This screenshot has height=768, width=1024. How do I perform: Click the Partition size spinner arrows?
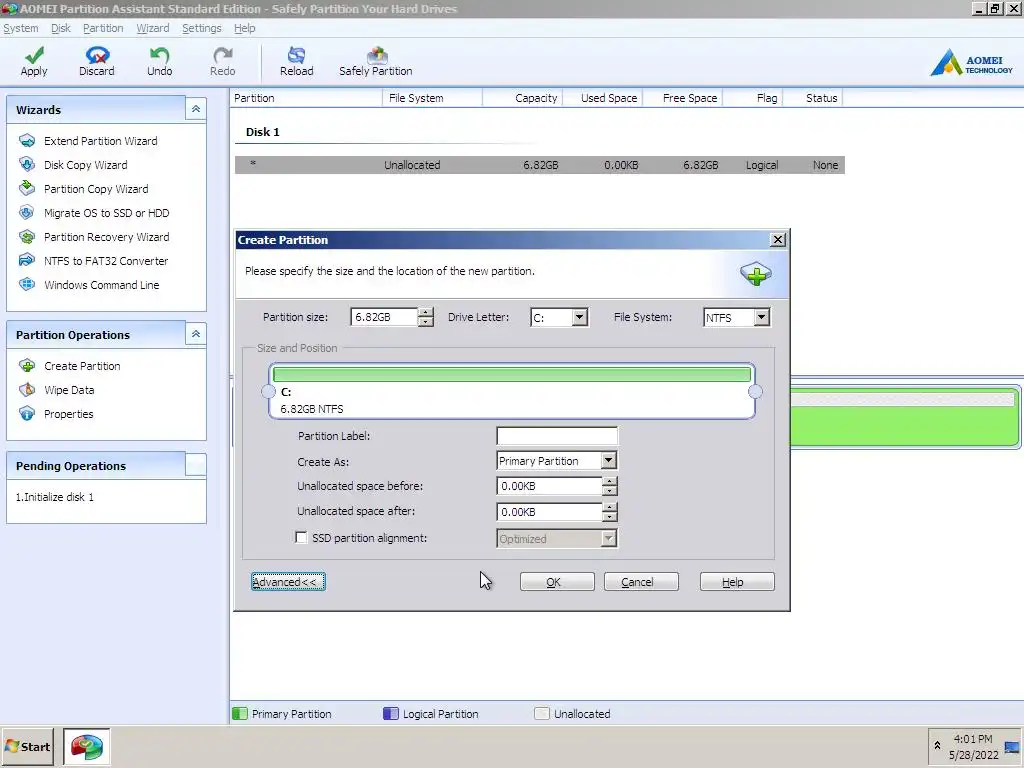pyautogui.click(x=426, y=317)
